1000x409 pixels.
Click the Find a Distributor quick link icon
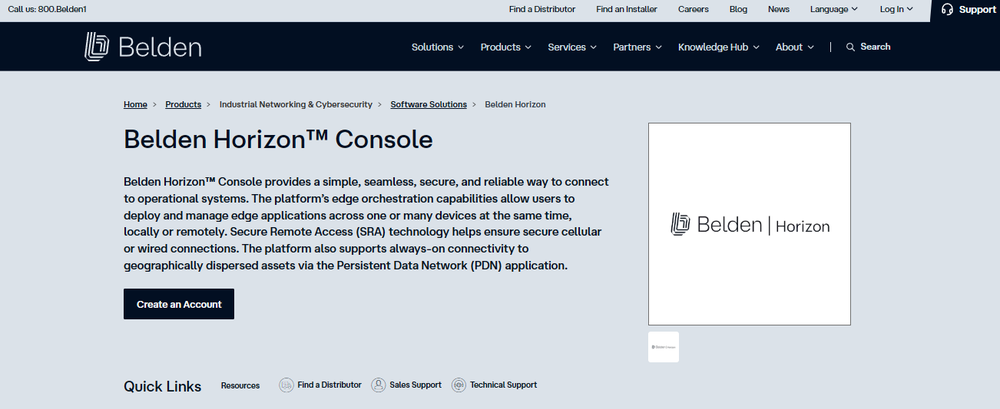click(286, 385)
